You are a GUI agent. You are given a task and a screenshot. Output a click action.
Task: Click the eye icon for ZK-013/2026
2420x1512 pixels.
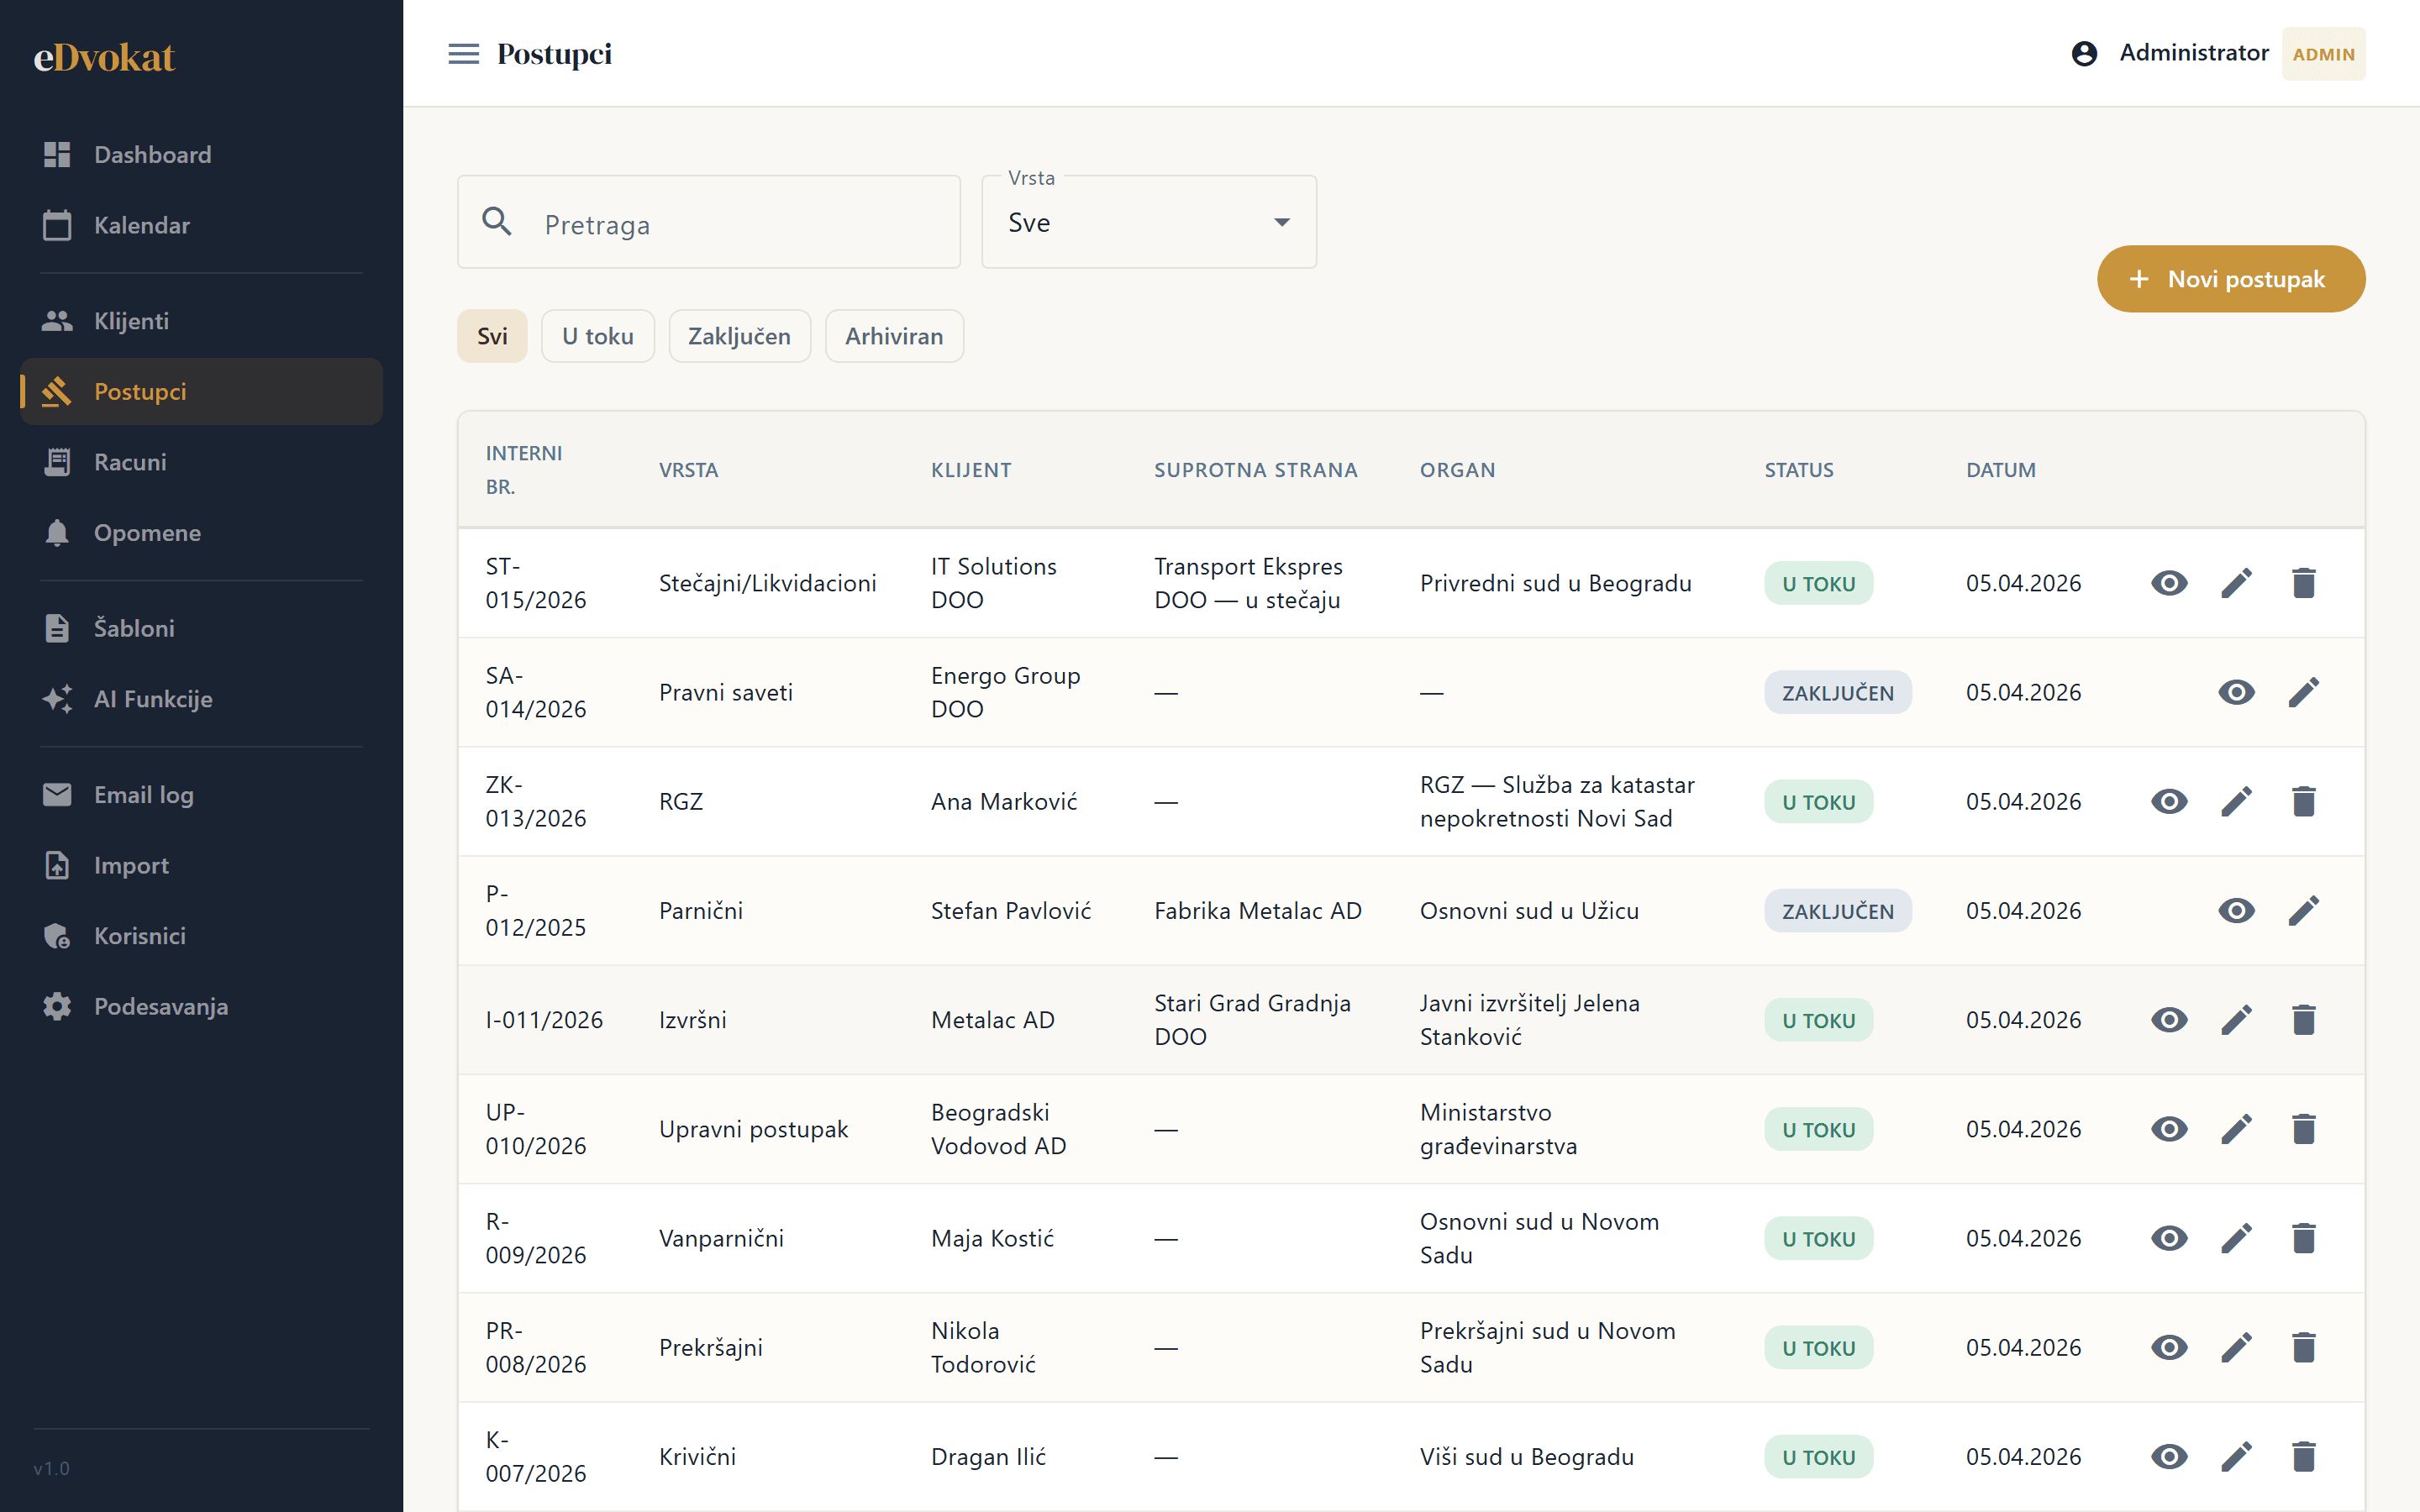click(2169, 801)
